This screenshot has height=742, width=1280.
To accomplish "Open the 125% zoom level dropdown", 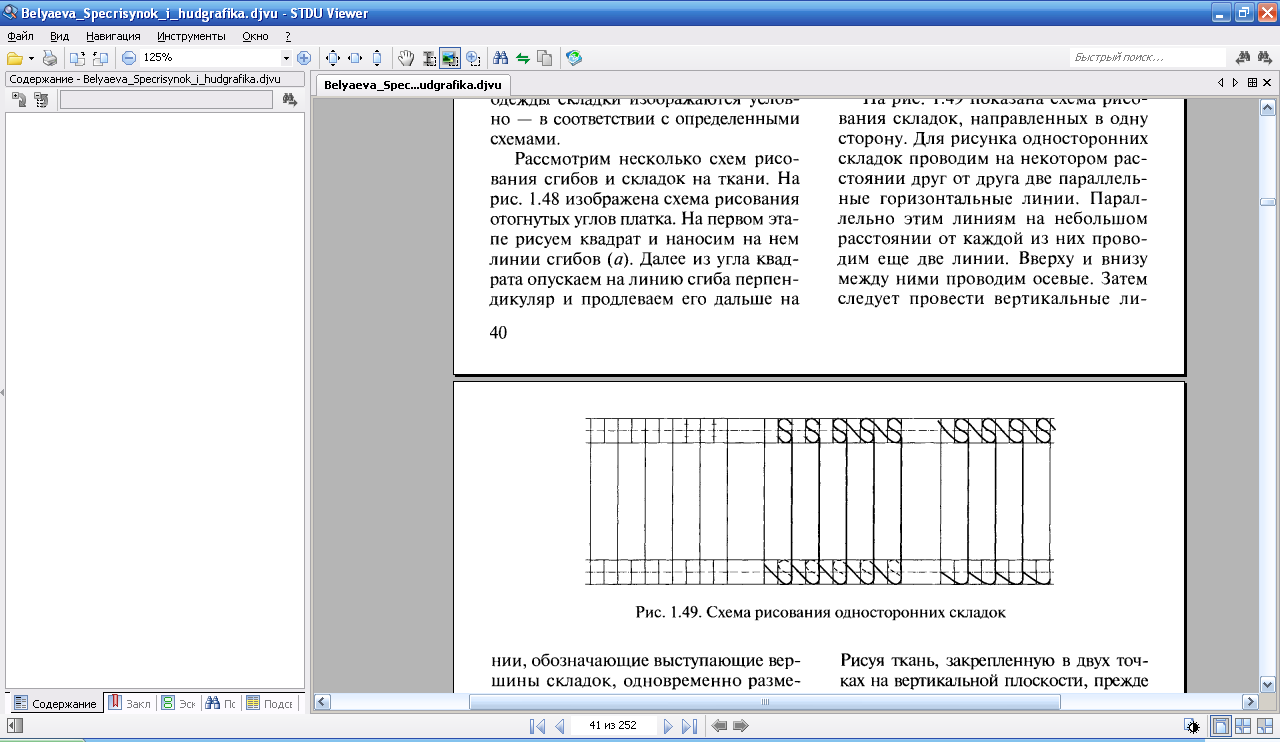I will [x=286, y=58].
